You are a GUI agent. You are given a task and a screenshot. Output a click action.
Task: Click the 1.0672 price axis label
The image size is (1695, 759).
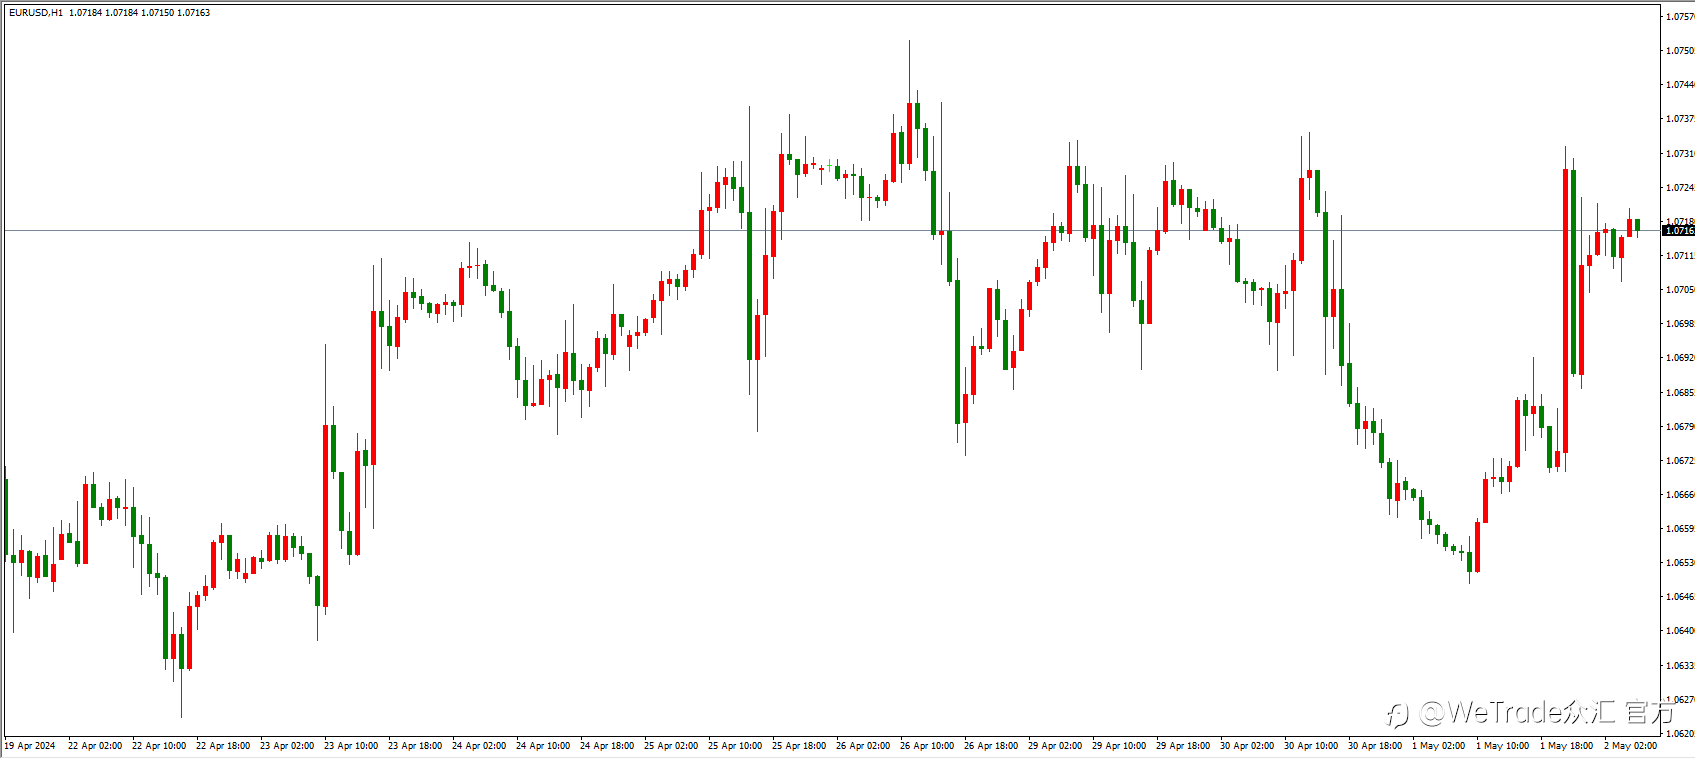tap(1681, 461)
